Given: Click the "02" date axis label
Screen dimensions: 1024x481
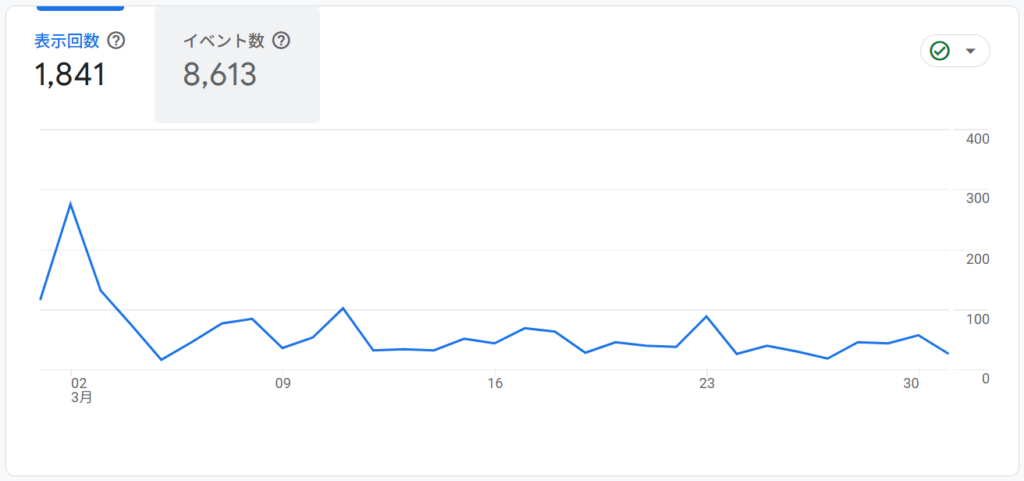Looking at the screenshot, I should point(79,382).
